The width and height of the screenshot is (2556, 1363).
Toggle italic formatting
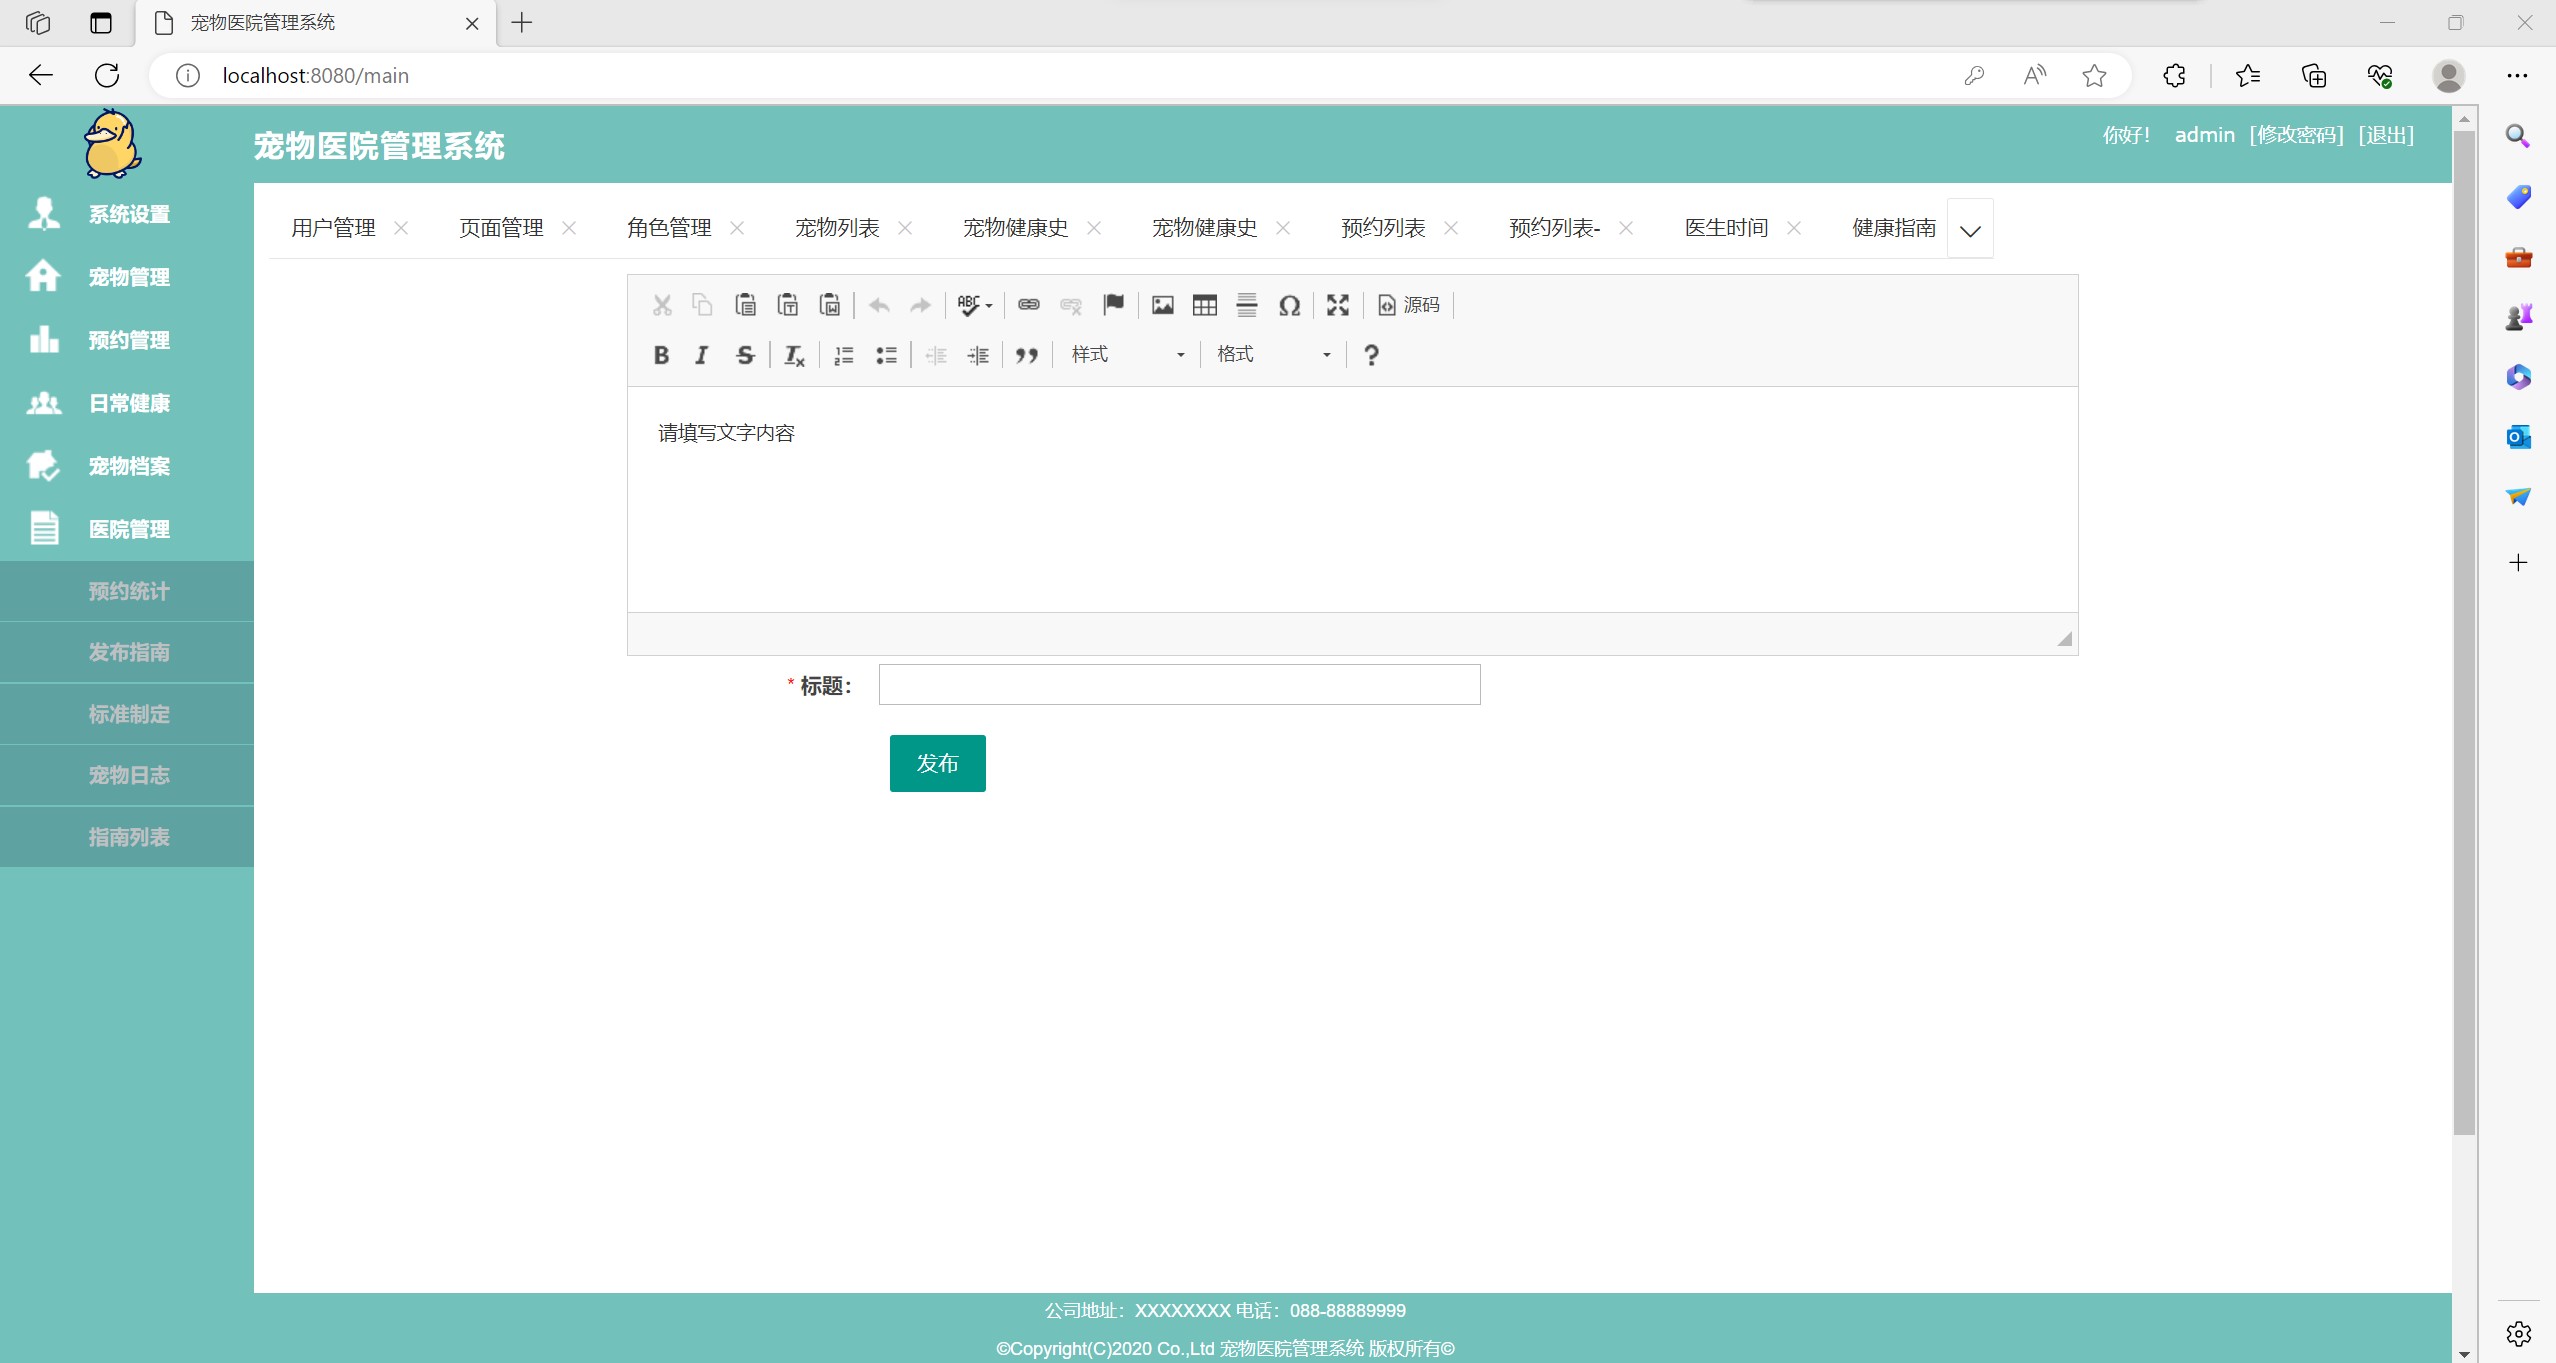click(x=702, y=355)
